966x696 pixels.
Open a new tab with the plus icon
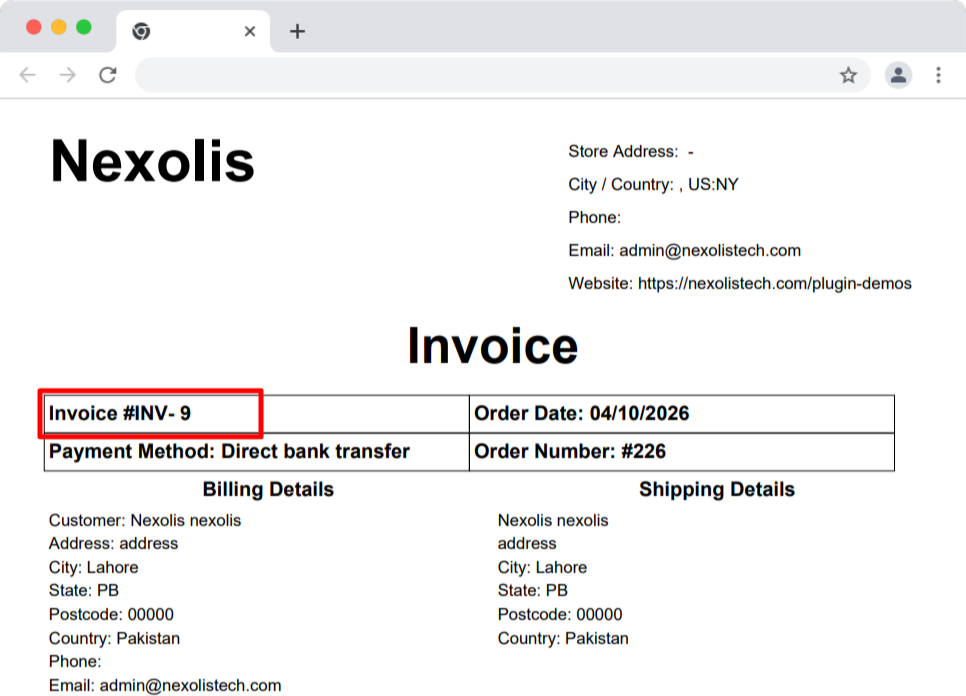point(297,31)
